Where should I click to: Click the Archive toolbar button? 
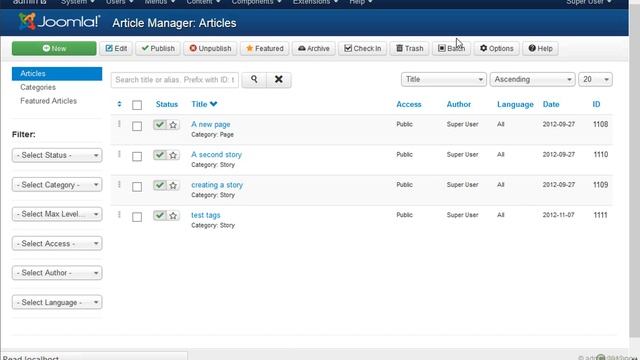[313, 48]
